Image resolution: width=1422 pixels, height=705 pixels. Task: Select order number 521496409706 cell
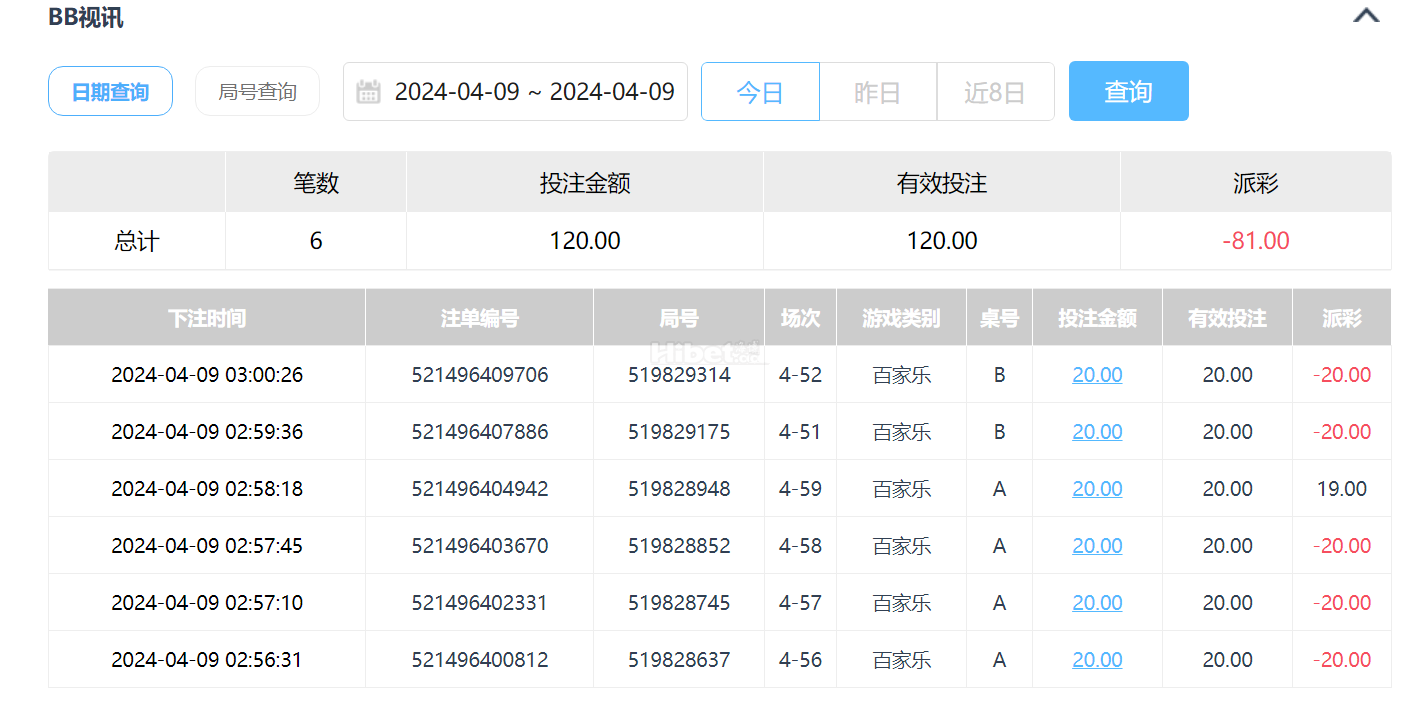(480, 375)
